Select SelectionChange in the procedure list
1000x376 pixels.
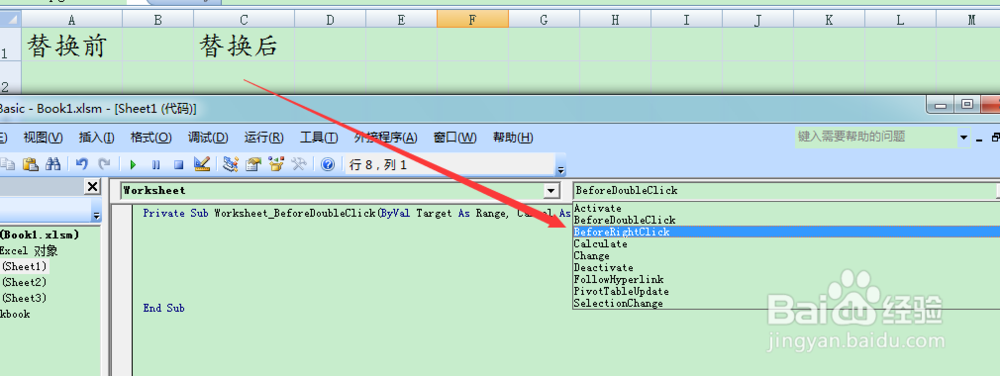point(786,303)
